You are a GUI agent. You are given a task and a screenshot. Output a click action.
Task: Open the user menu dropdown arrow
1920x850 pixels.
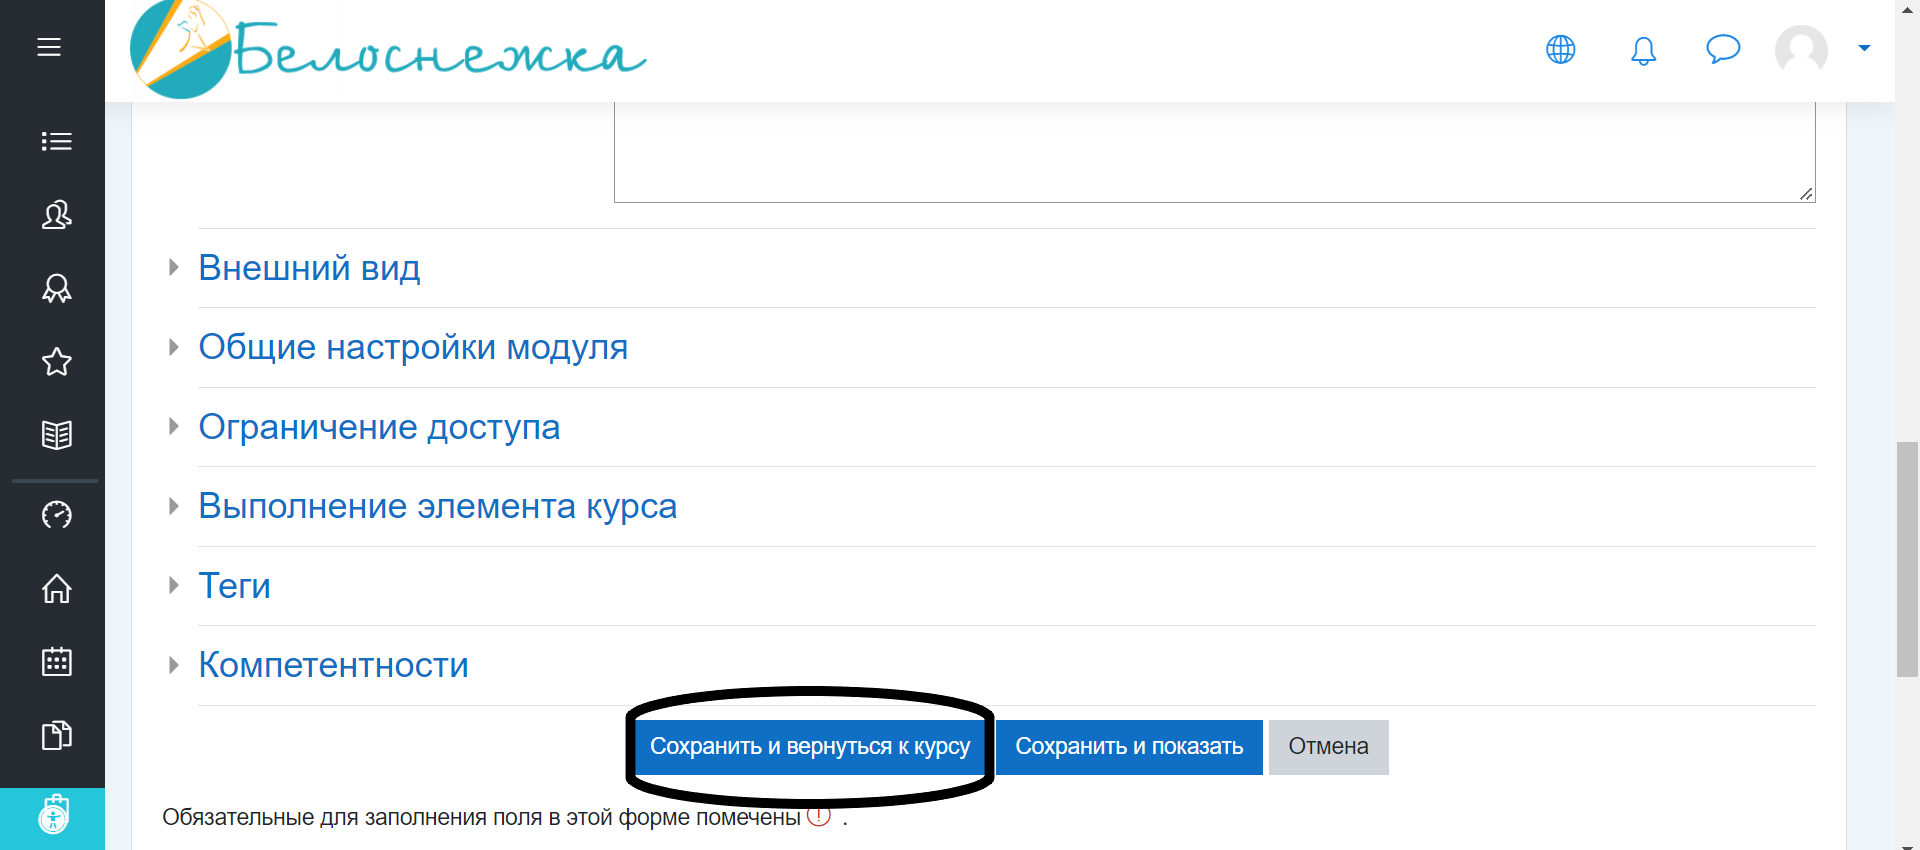pos(1864,48)
